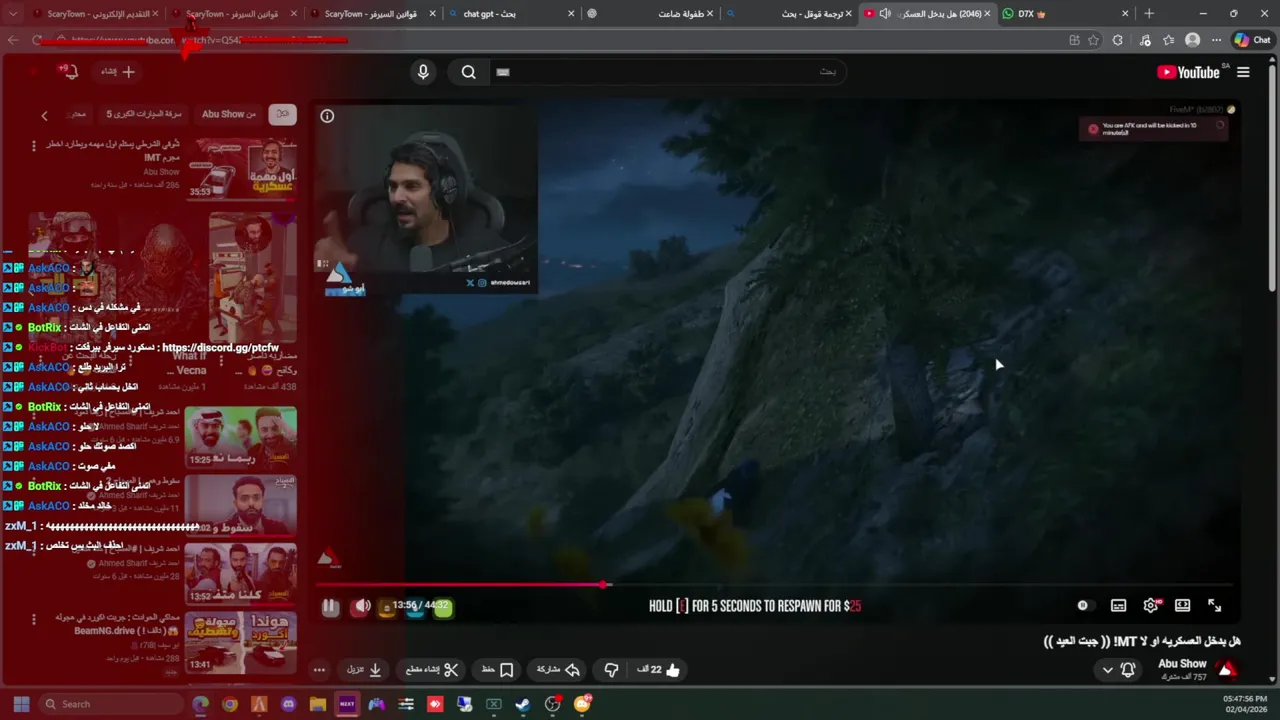Open the discord.gg/ptcfw link in chat

[x=220, y=348]
